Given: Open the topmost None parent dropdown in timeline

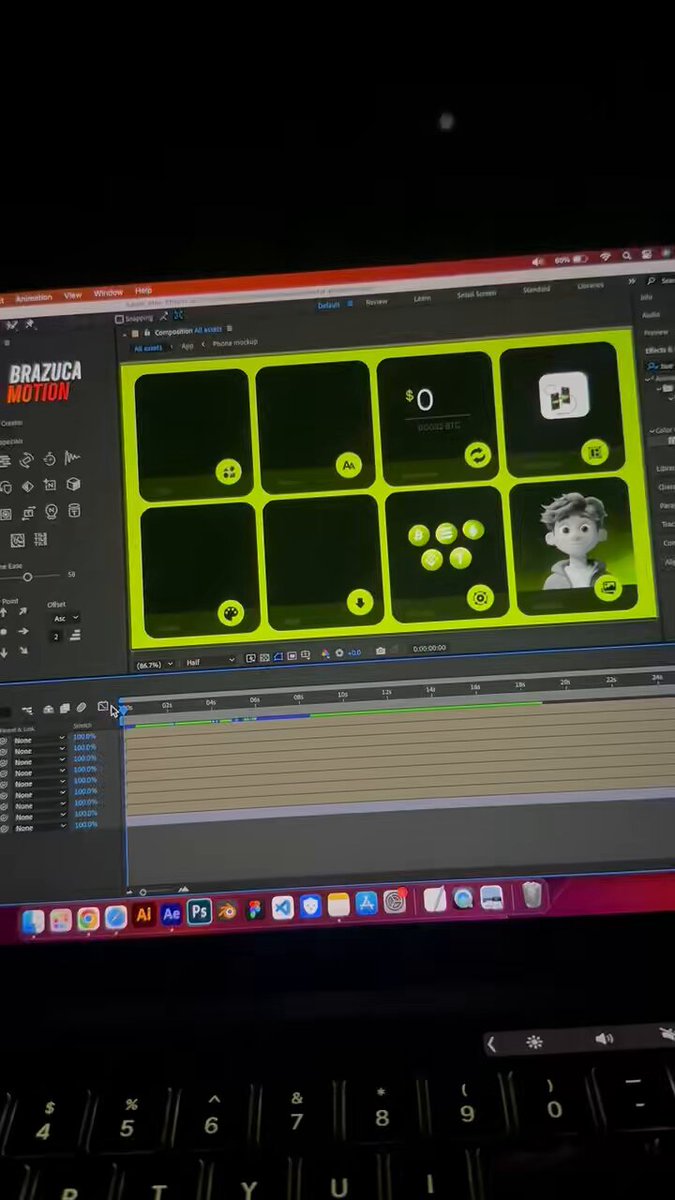Looking at the screenshot, I should [38, 740].
